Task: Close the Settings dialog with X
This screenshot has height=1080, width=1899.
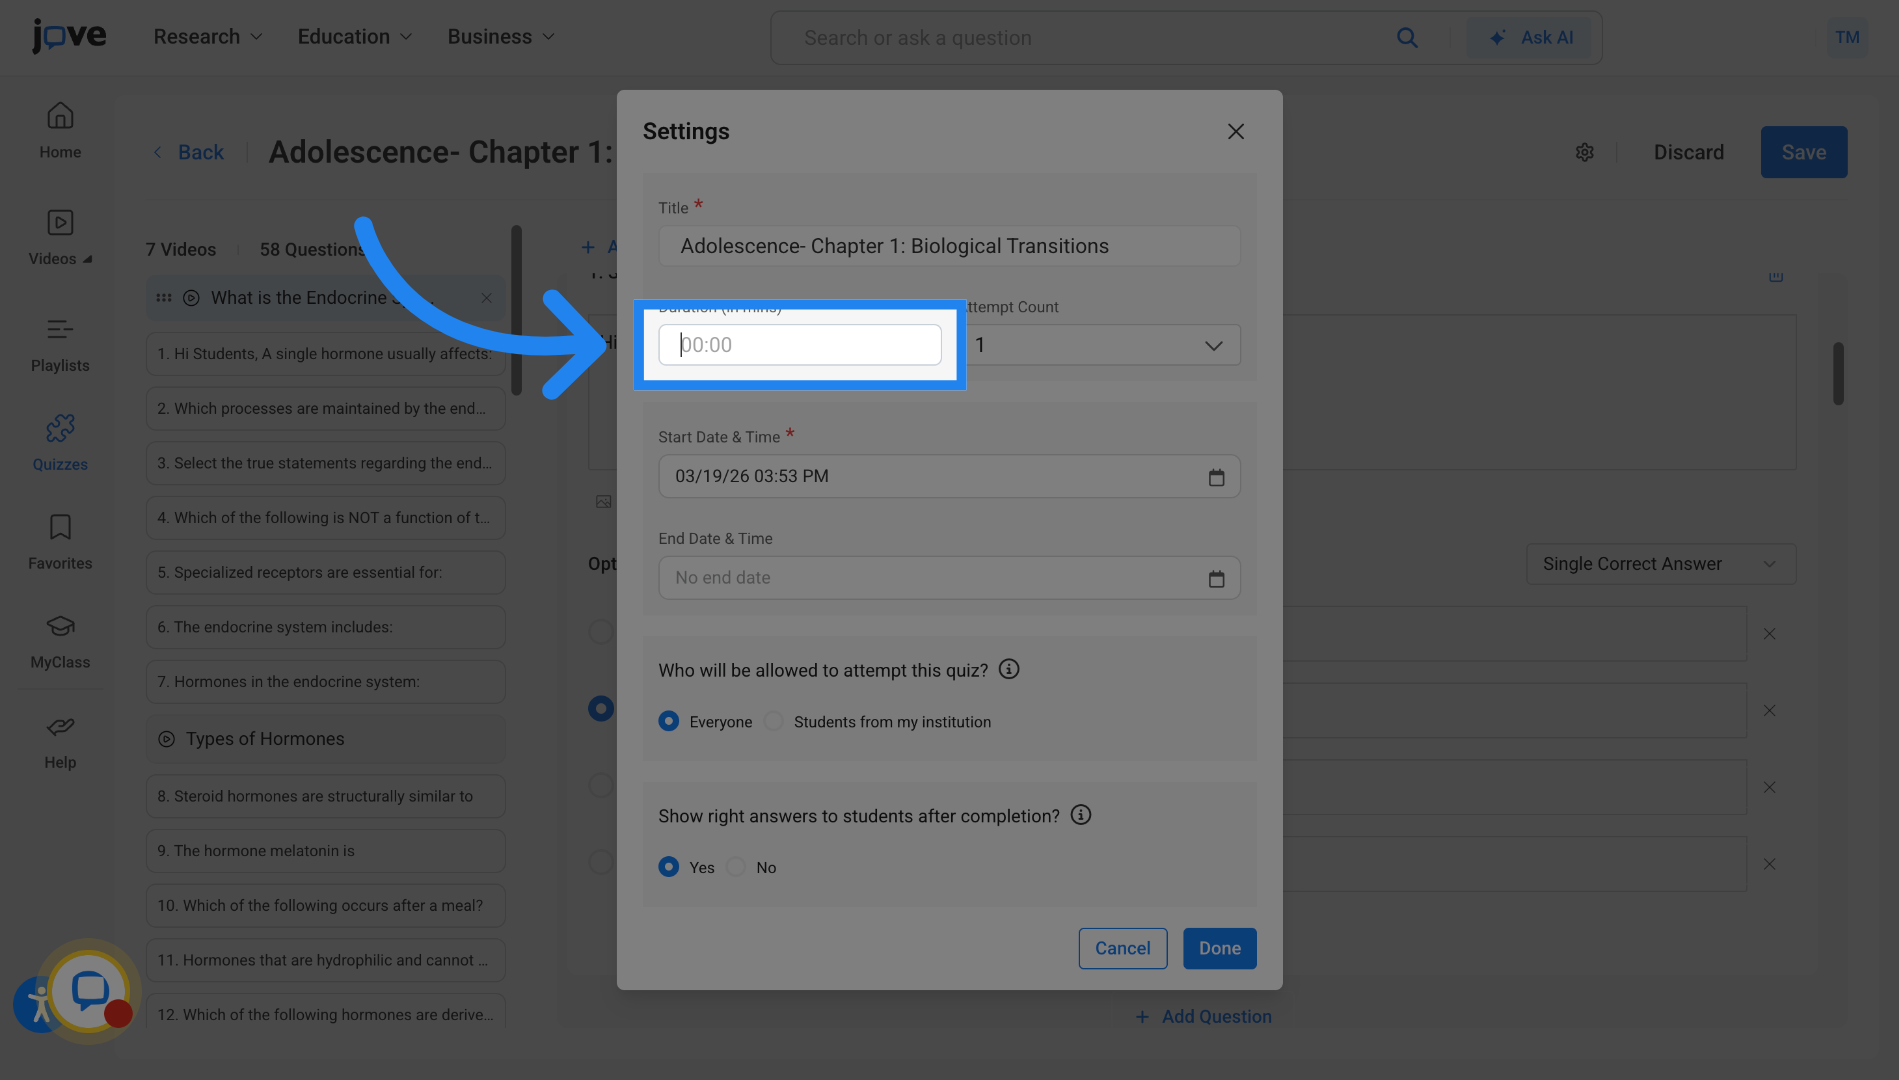Action: click(1236, 132)
